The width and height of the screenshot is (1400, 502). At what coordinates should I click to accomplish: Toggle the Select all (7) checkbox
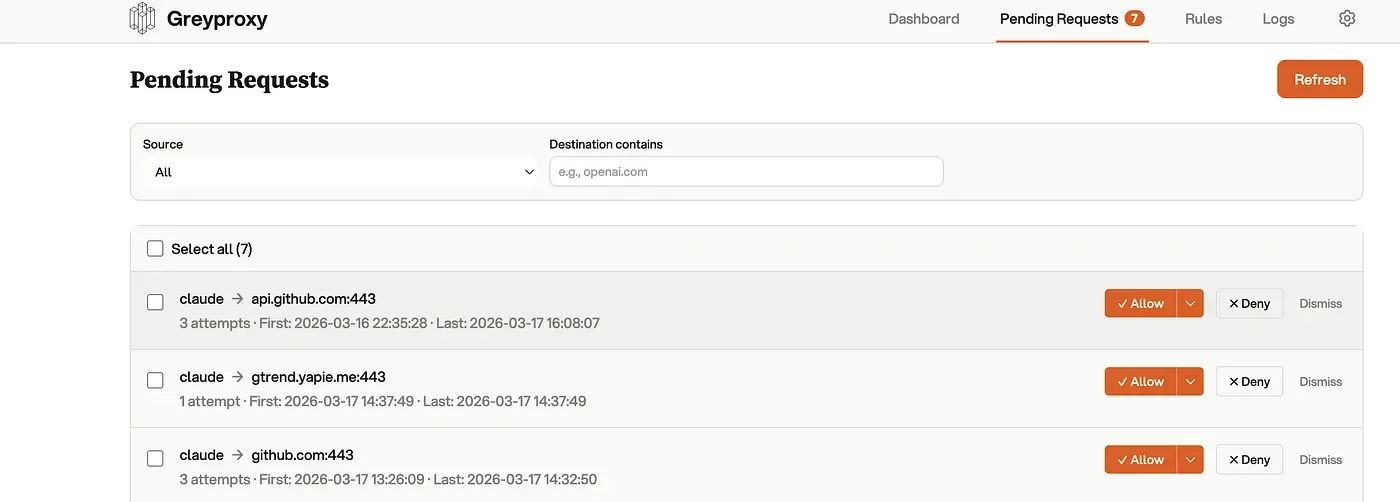[x=155, y=249]
